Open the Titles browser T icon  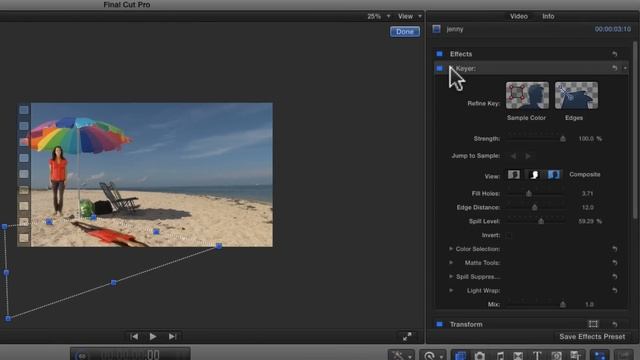click(537, 356)
